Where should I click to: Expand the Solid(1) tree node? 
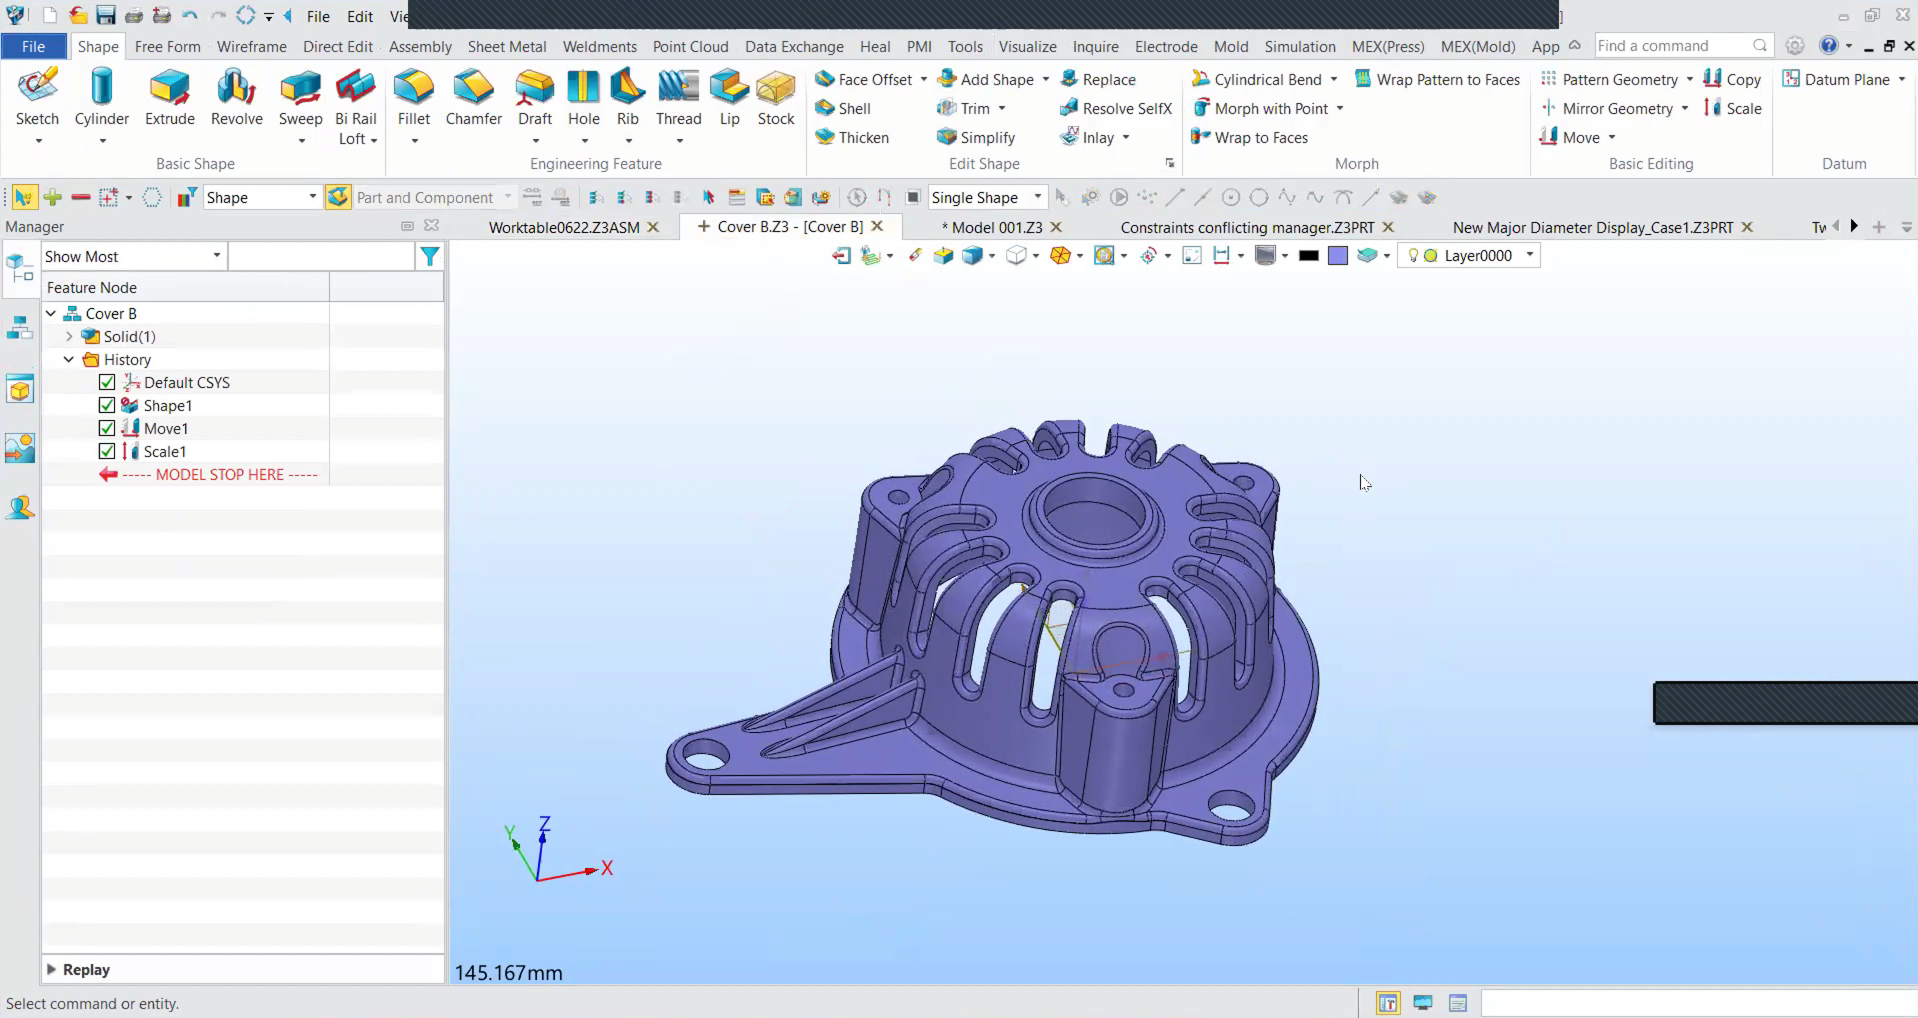point(69,336)
